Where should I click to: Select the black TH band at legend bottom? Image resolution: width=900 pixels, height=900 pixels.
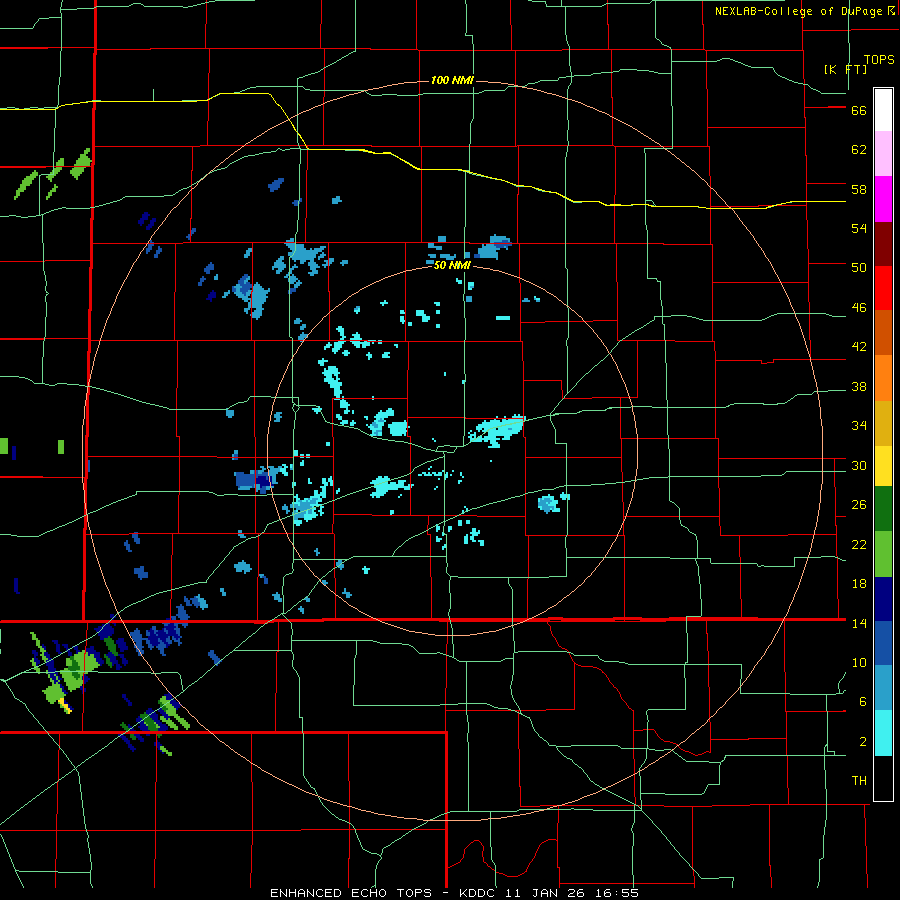(883, 778)
